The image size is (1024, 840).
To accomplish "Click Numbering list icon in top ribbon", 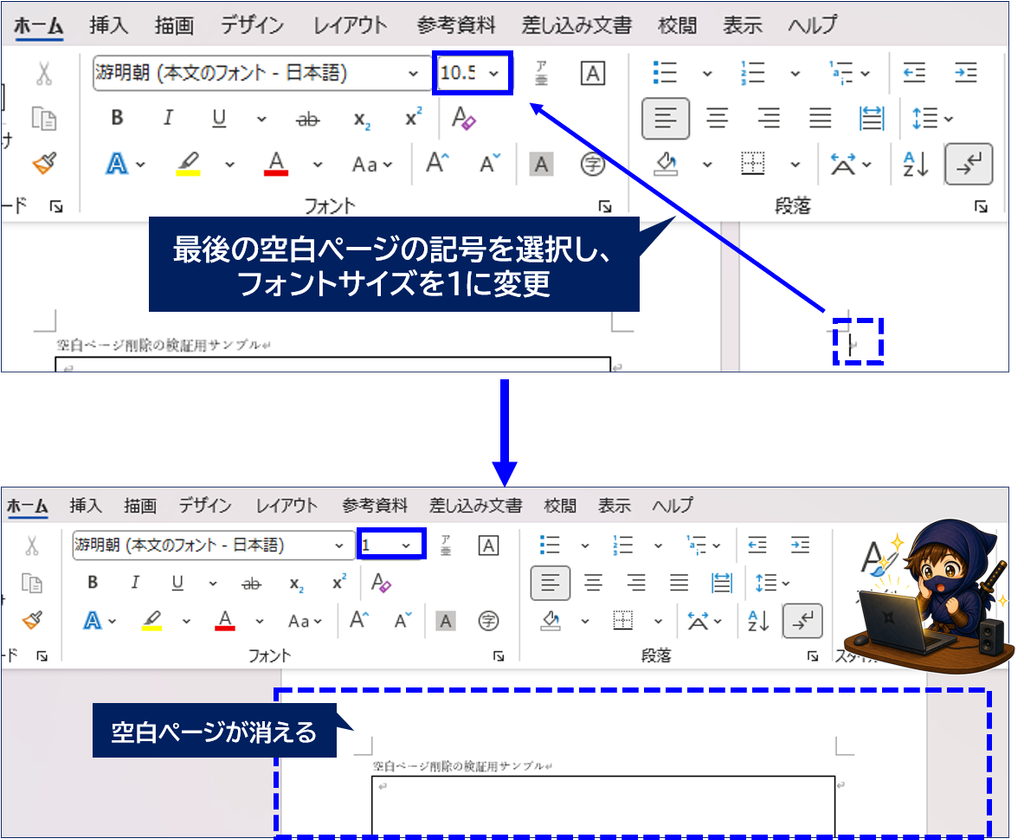I will (x=752, y=73).
